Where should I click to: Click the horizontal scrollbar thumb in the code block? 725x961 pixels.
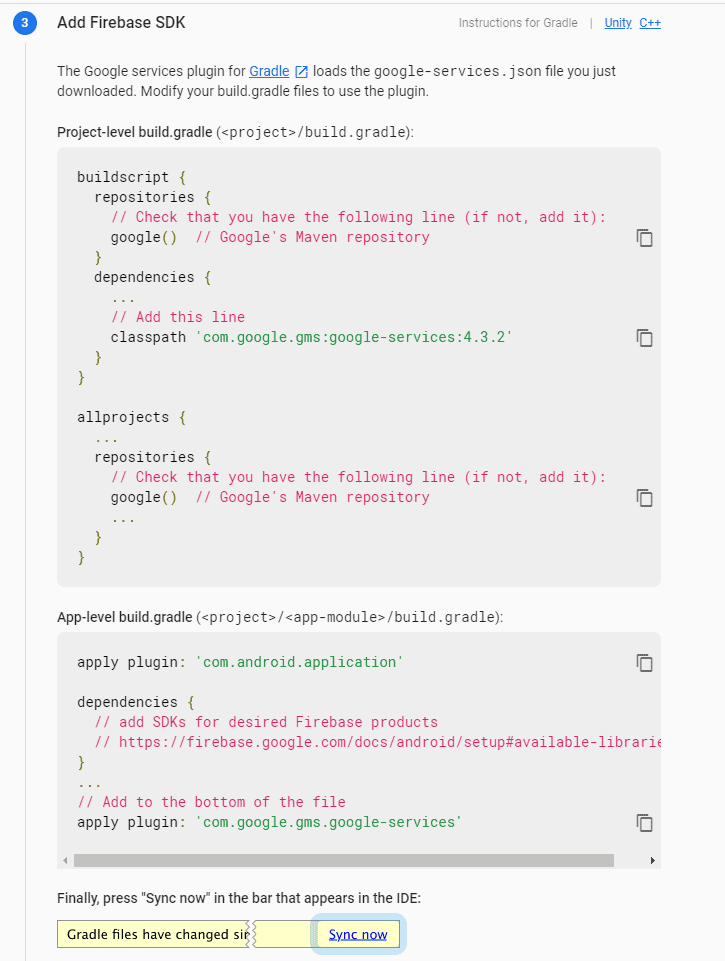344,860
